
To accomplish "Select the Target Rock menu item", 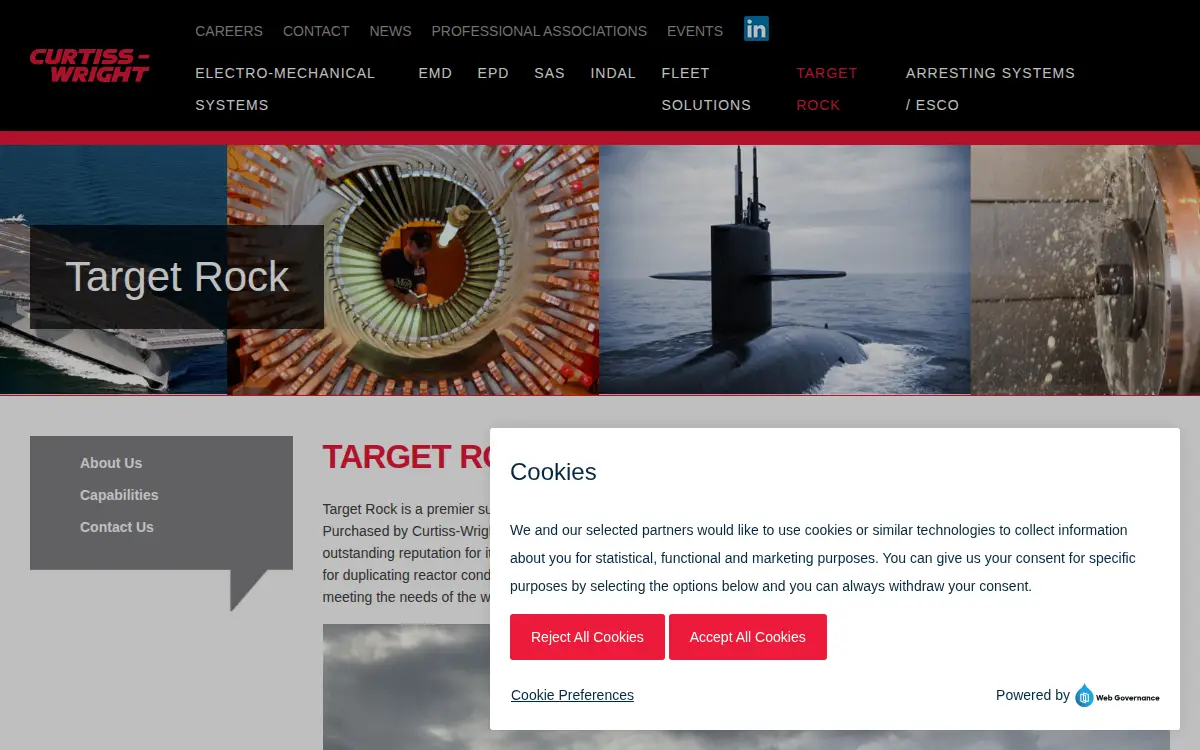I will (827, 89).
